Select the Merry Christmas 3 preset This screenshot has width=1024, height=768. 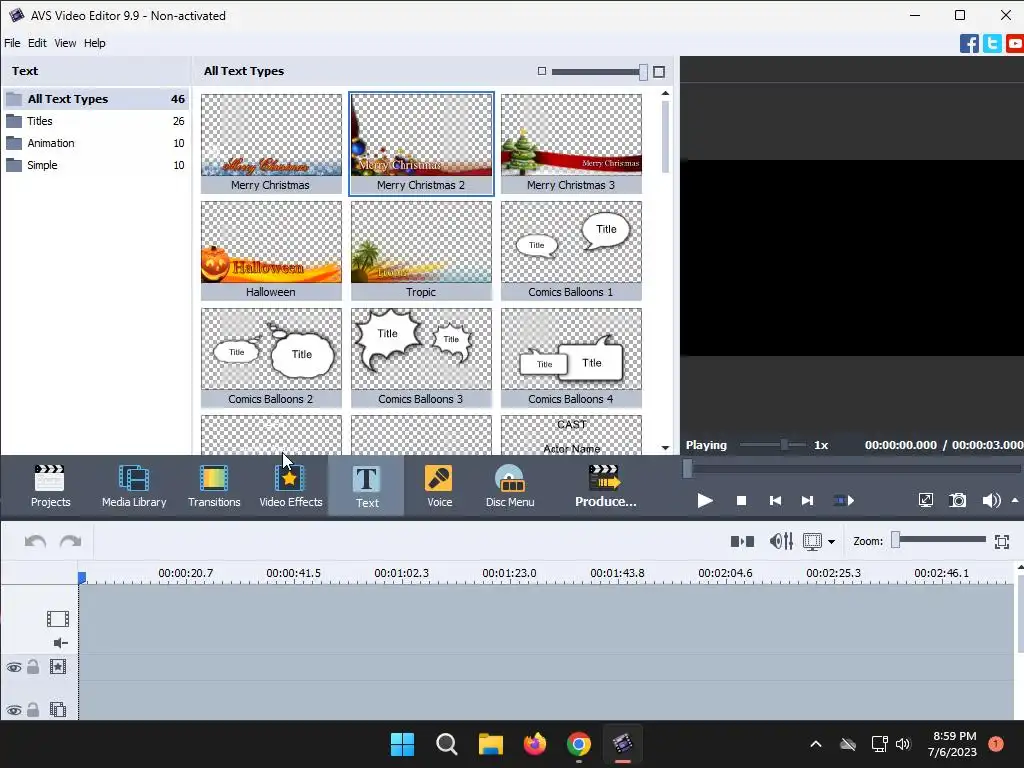[x=571, y=144]
